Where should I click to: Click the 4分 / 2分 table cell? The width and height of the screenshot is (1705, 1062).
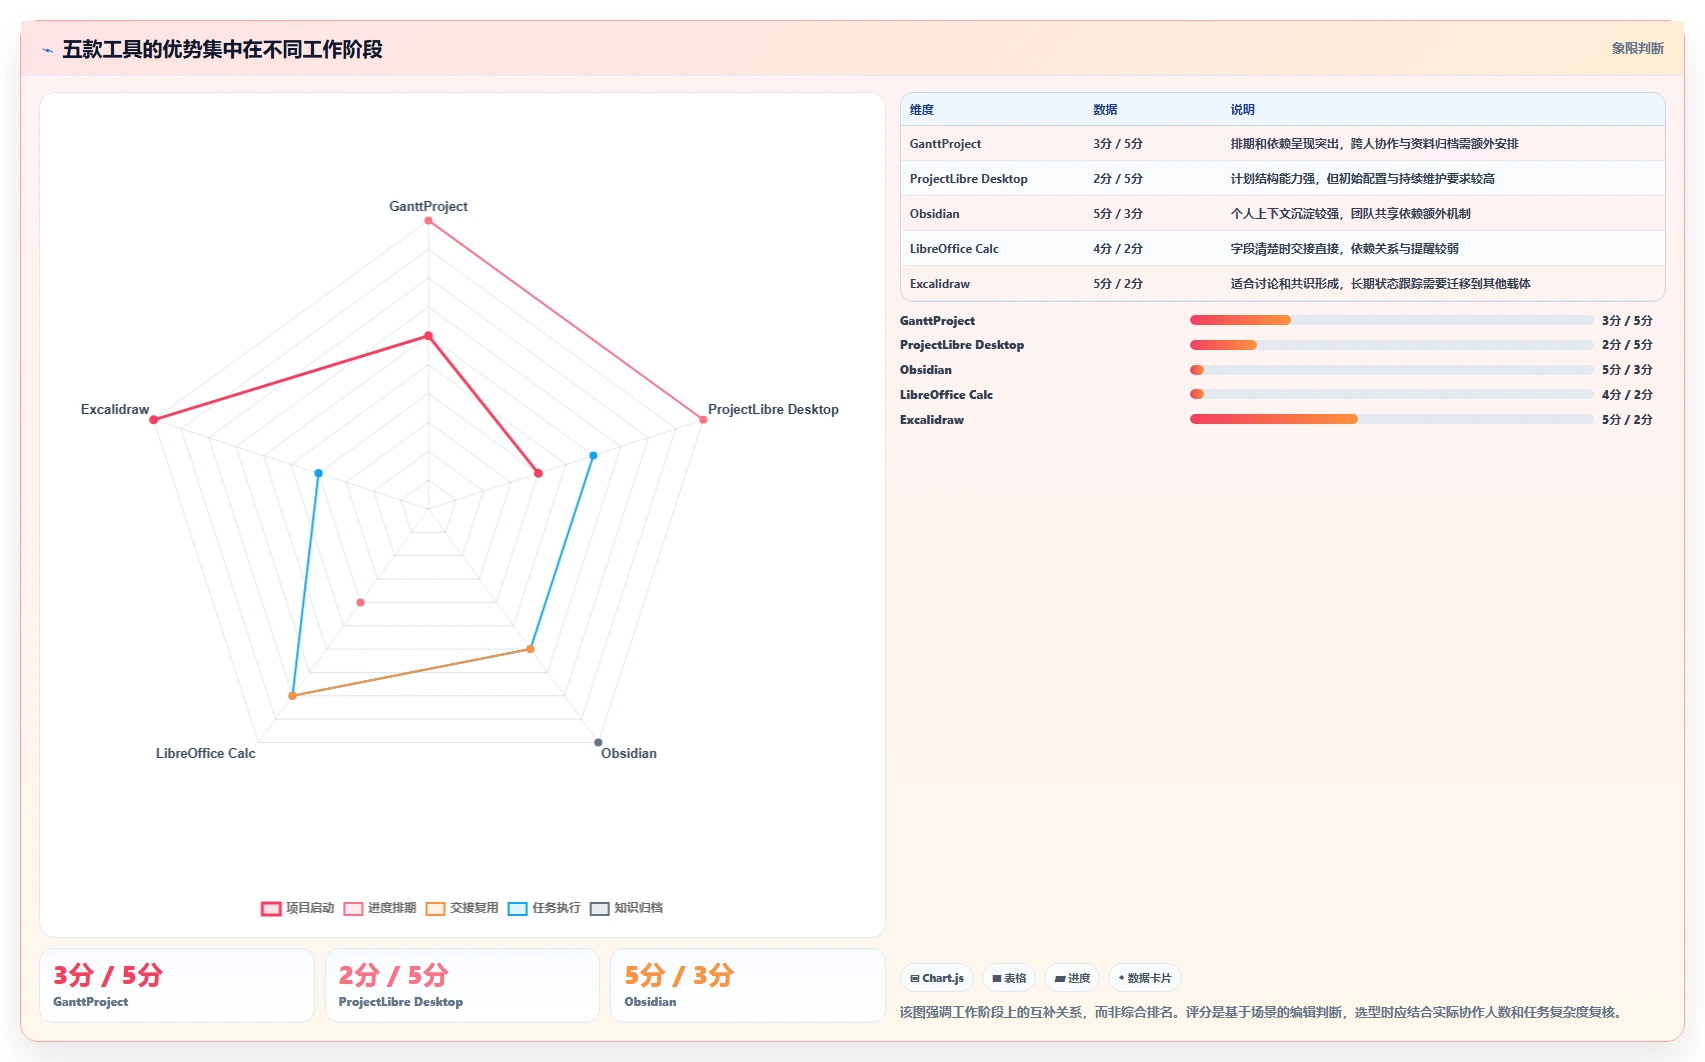pyautogui.click(x=1118, y=249)
